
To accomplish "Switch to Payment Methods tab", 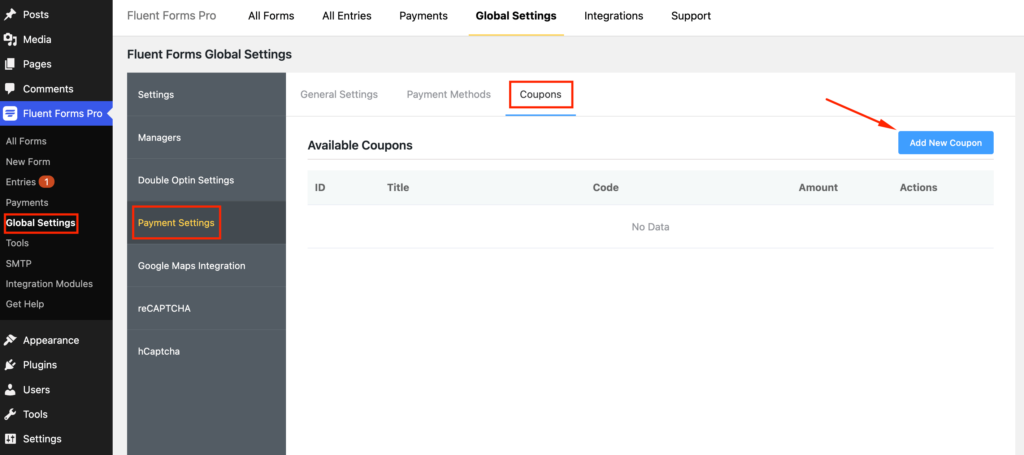I will (x=449, y=95).
